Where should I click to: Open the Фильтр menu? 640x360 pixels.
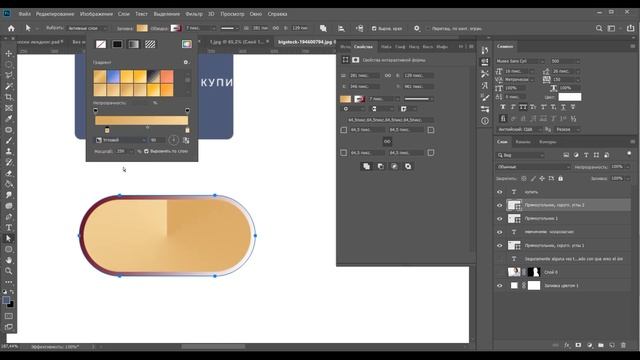pos(193,14)
